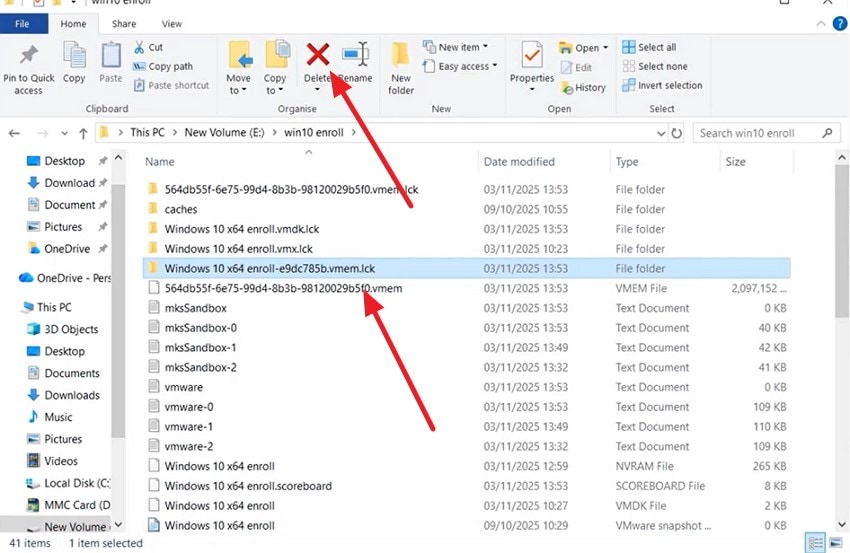Click the Cut scissors command
The height and width of the screenshot is (553, 850).
tap(147, 47)
